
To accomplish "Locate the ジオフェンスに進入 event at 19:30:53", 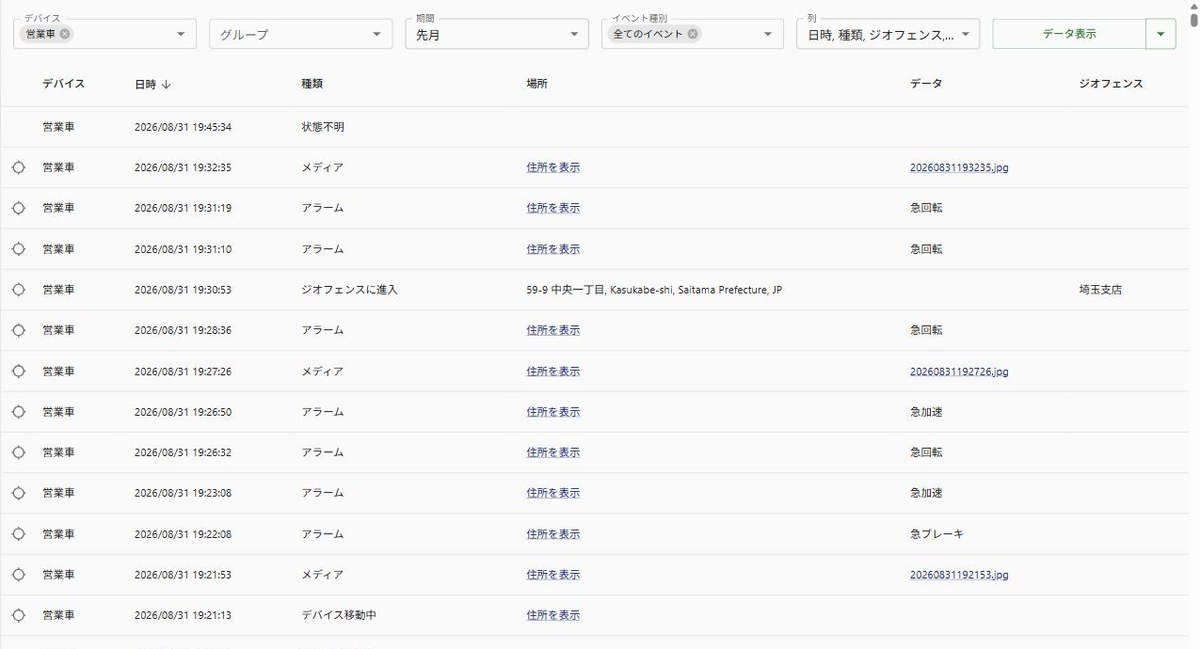I will point(18,290).
